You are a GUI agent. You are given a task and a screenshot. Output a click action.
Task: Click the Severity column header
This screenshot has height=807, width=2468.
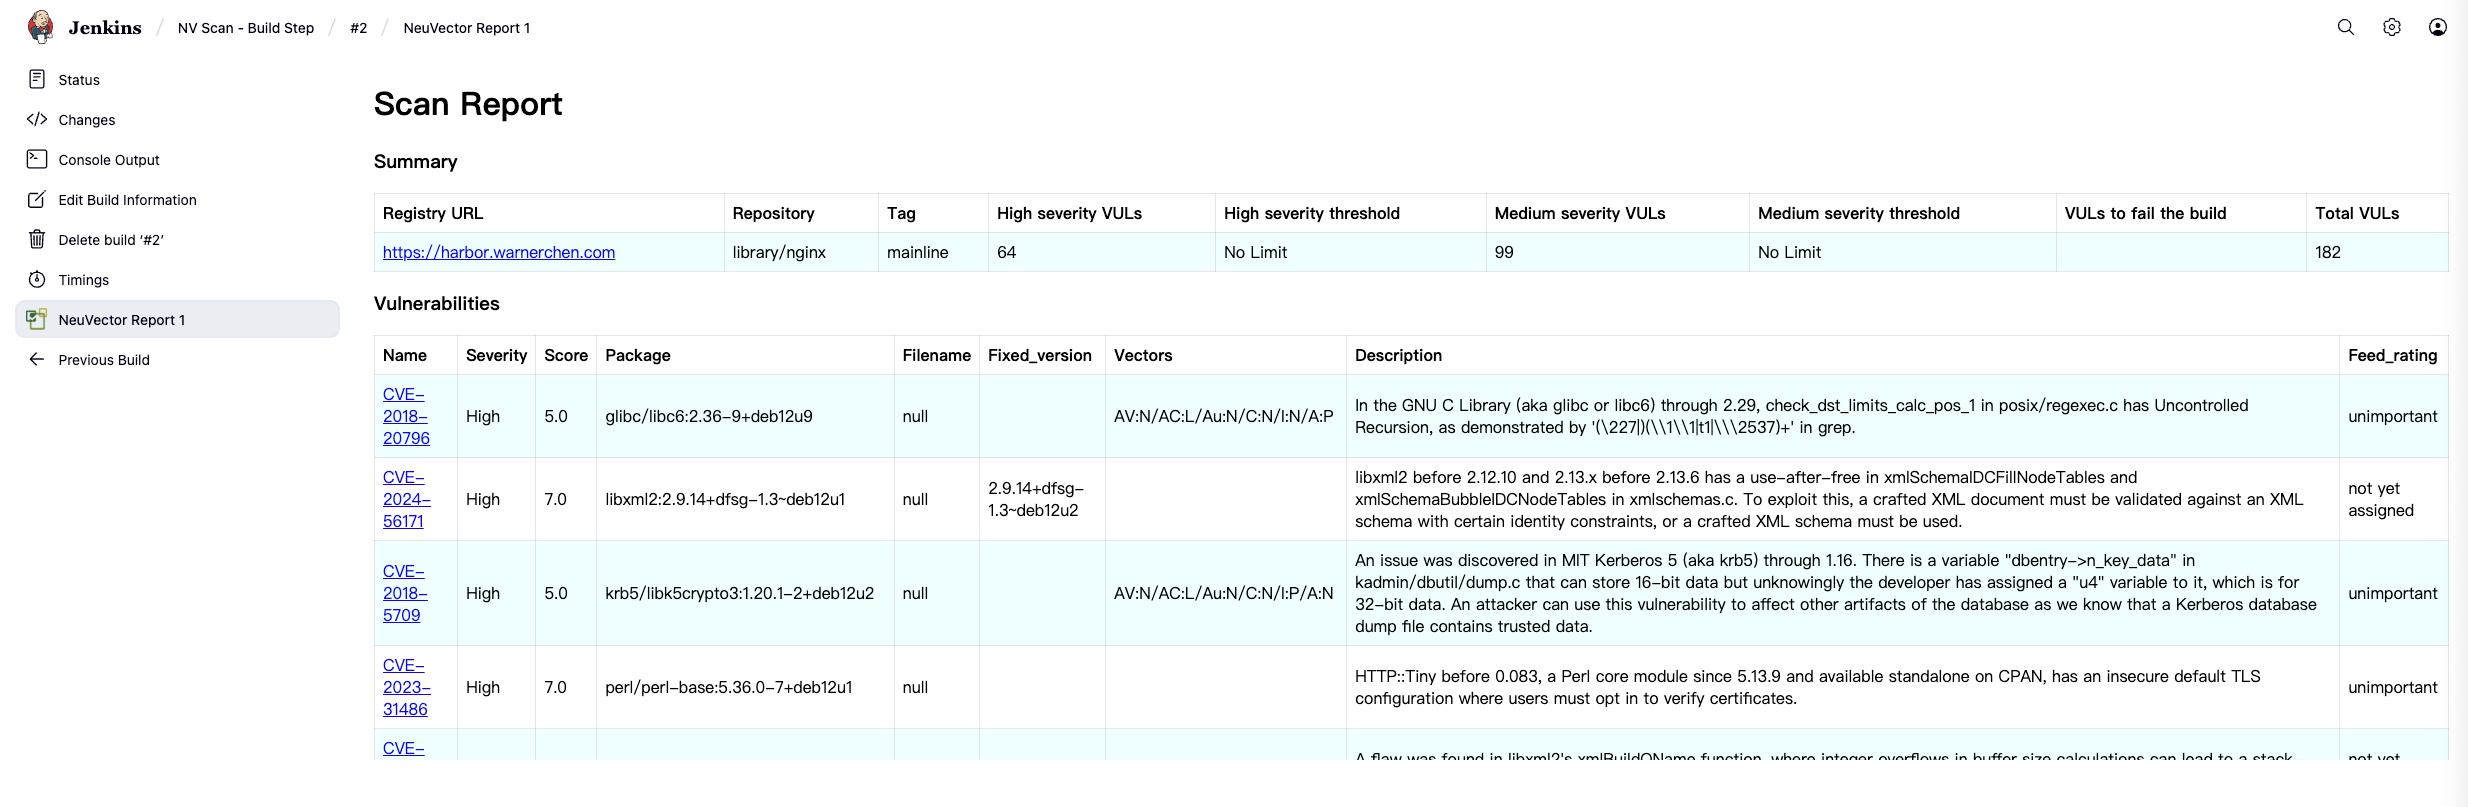click(496, 355)
